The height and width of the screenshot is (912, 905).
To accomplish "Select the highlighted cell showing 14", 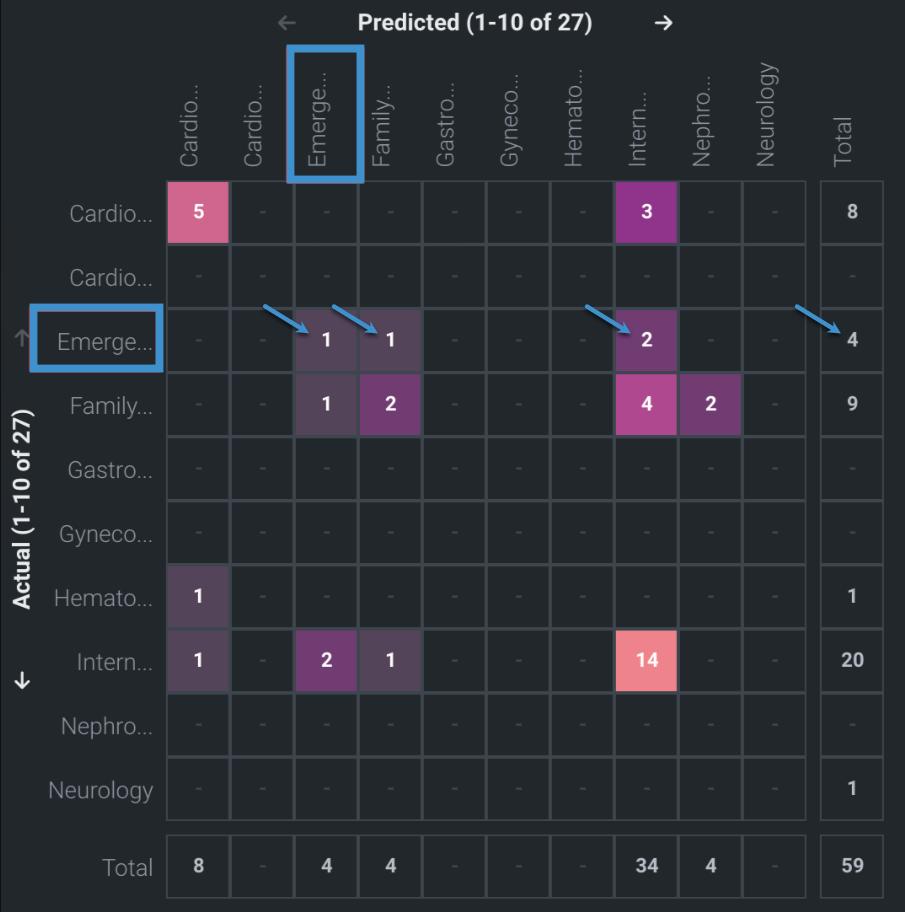I will click(x=647, y=660).
